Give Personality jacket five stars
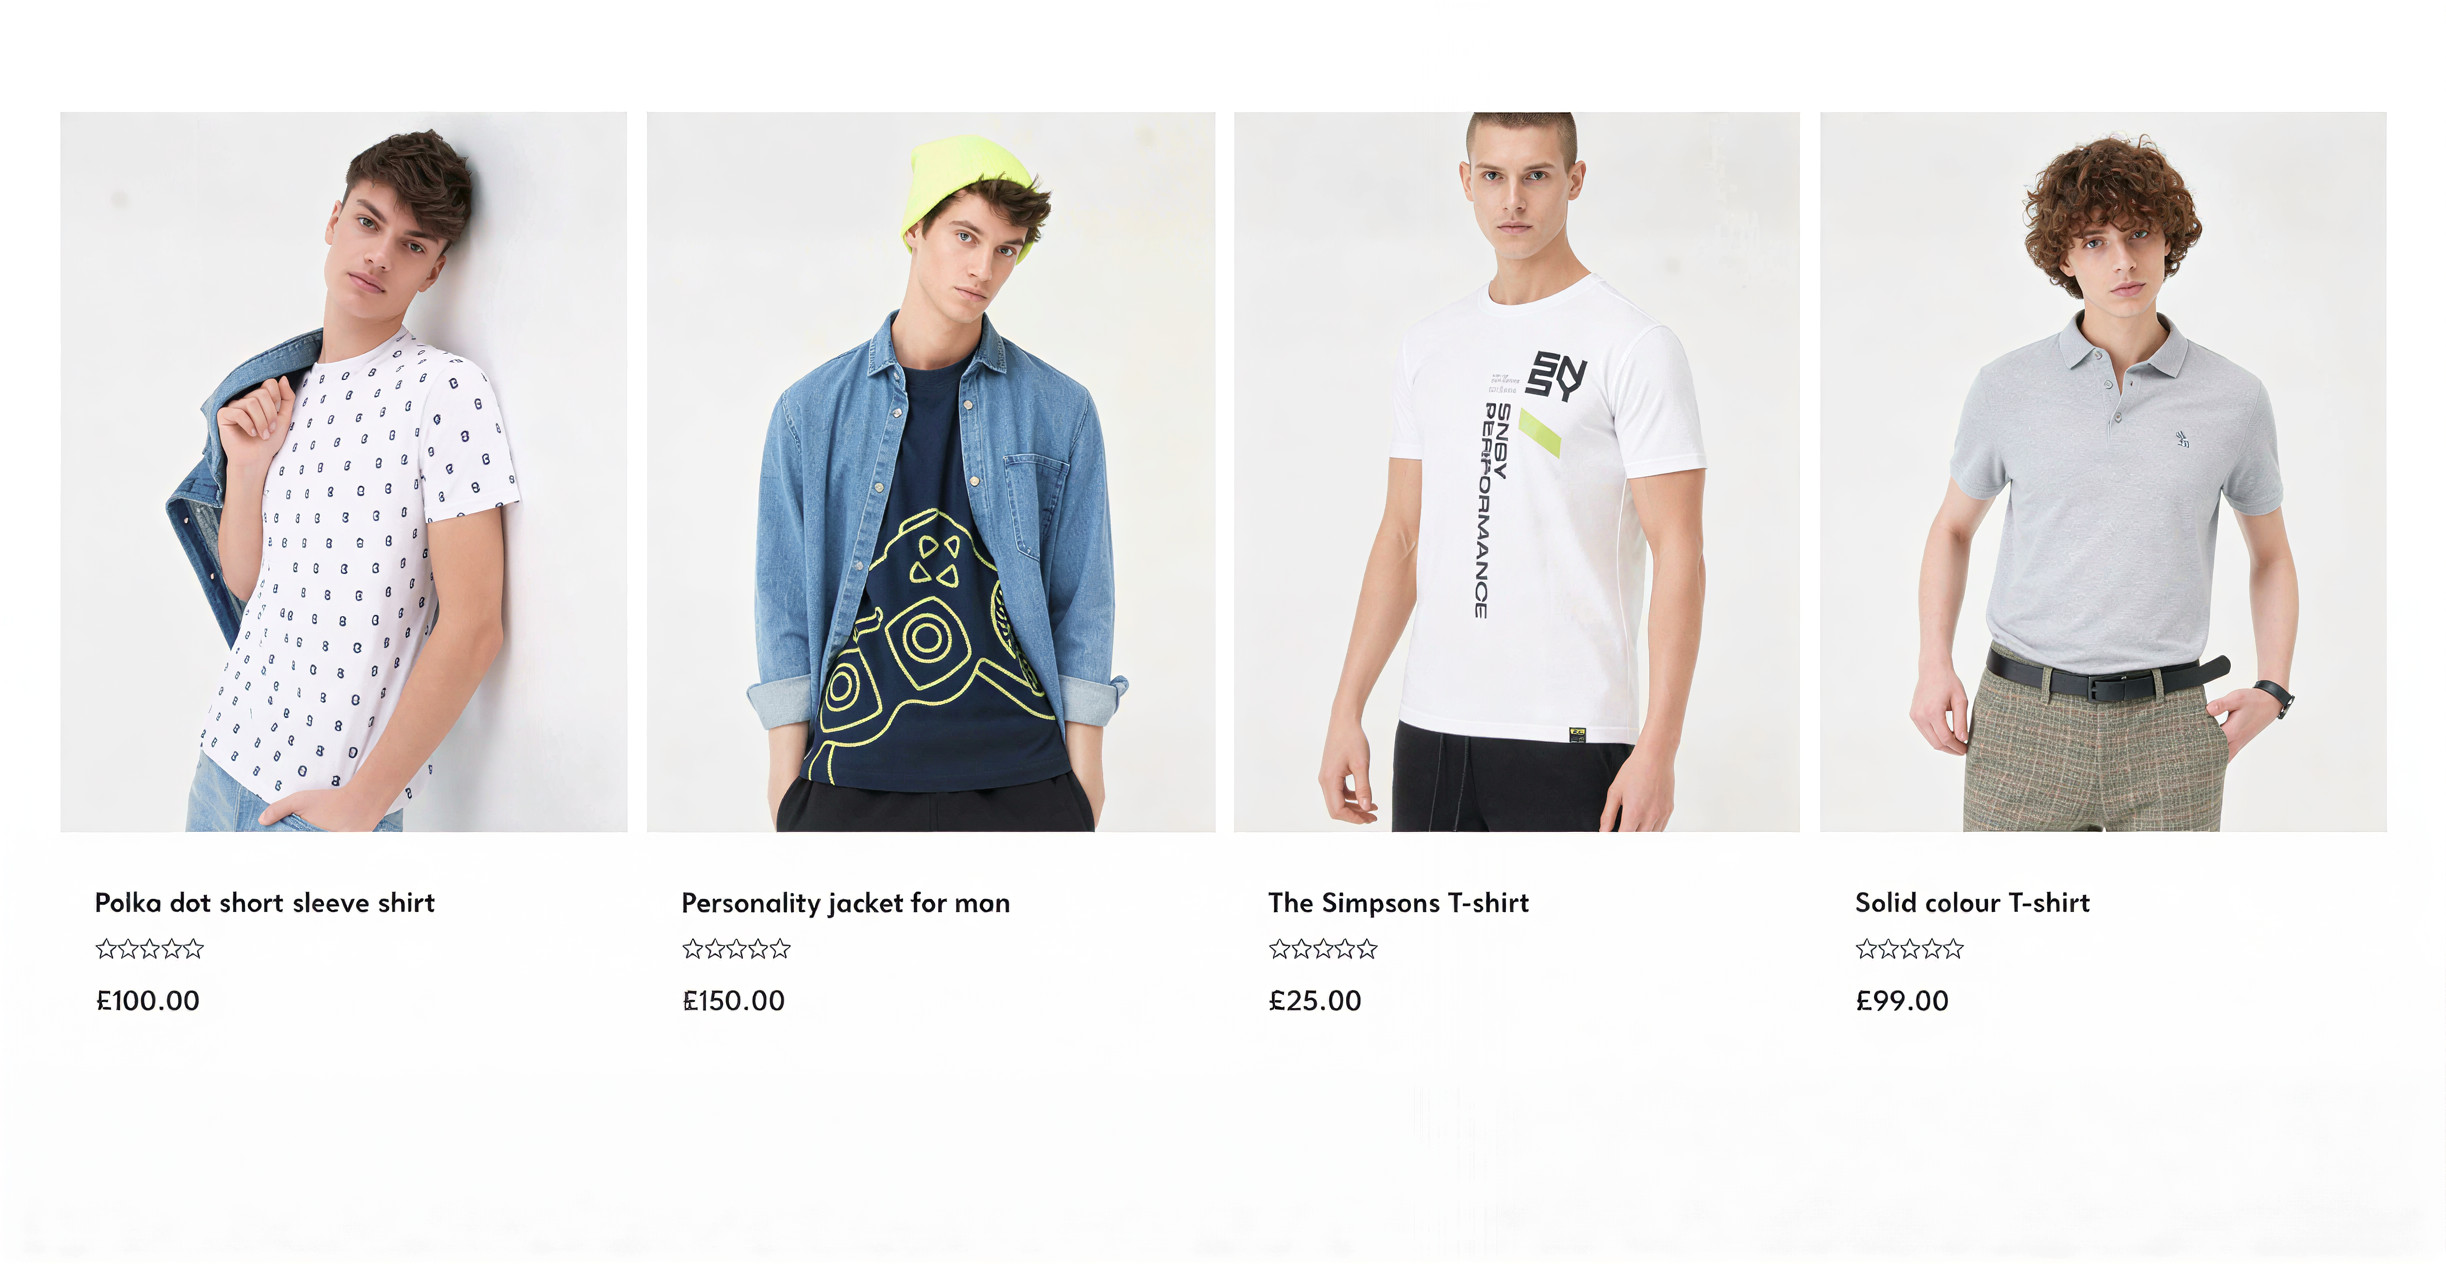Image resolution: width=2446 pixels, height=1264 pixels. (x=780, y=949)
